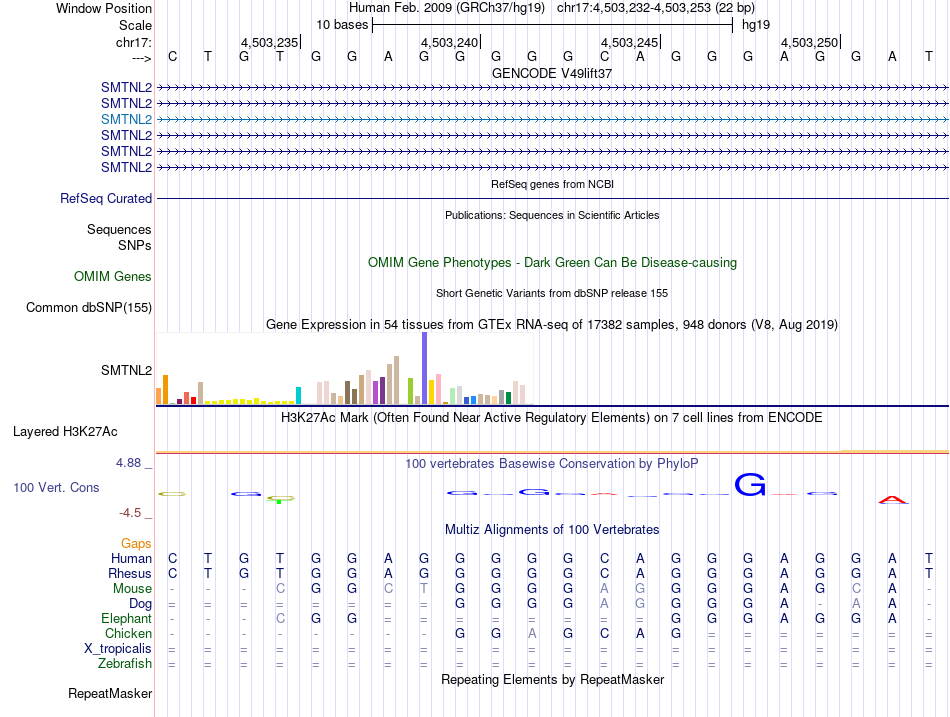
Task: Select the Elephant species label
Action: coord(126,619)
